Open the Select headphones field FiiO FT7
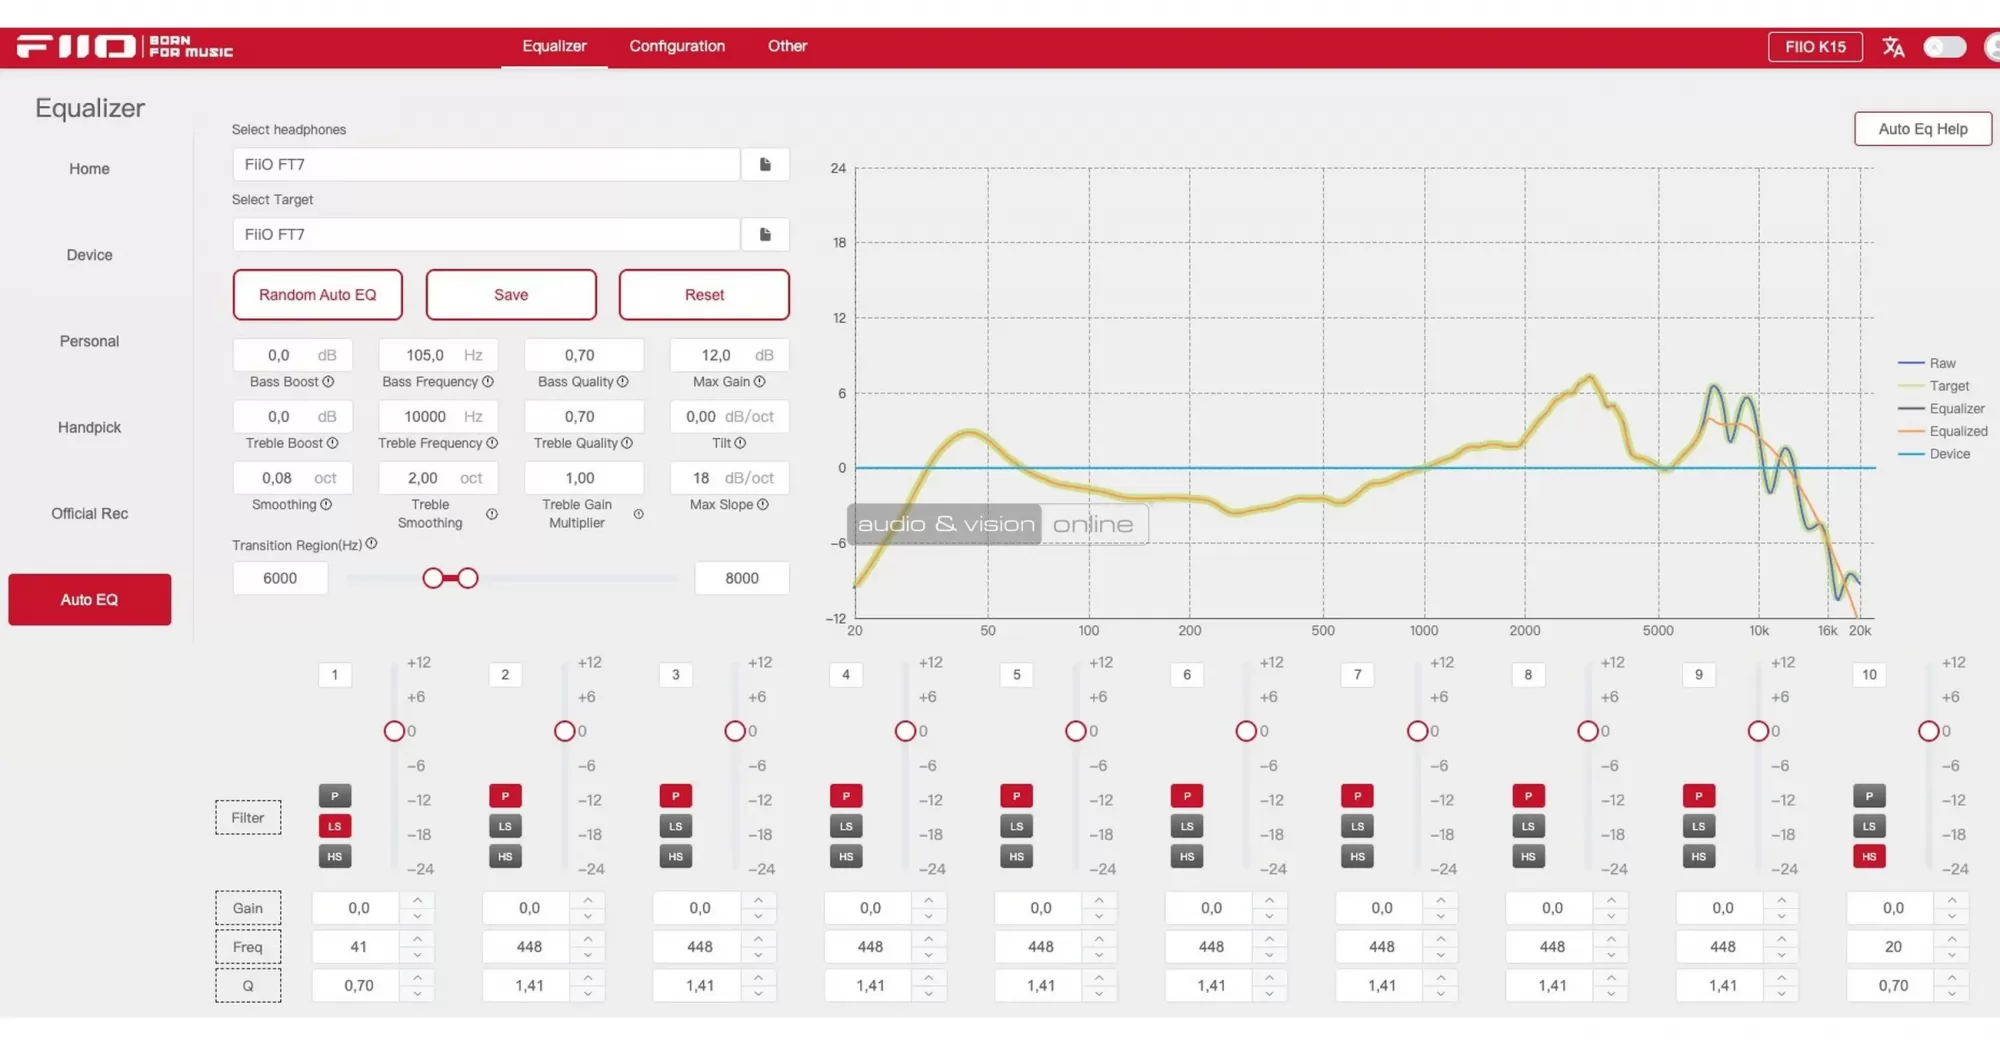This screenshot has height=1046, width=2000. [486, 164]
